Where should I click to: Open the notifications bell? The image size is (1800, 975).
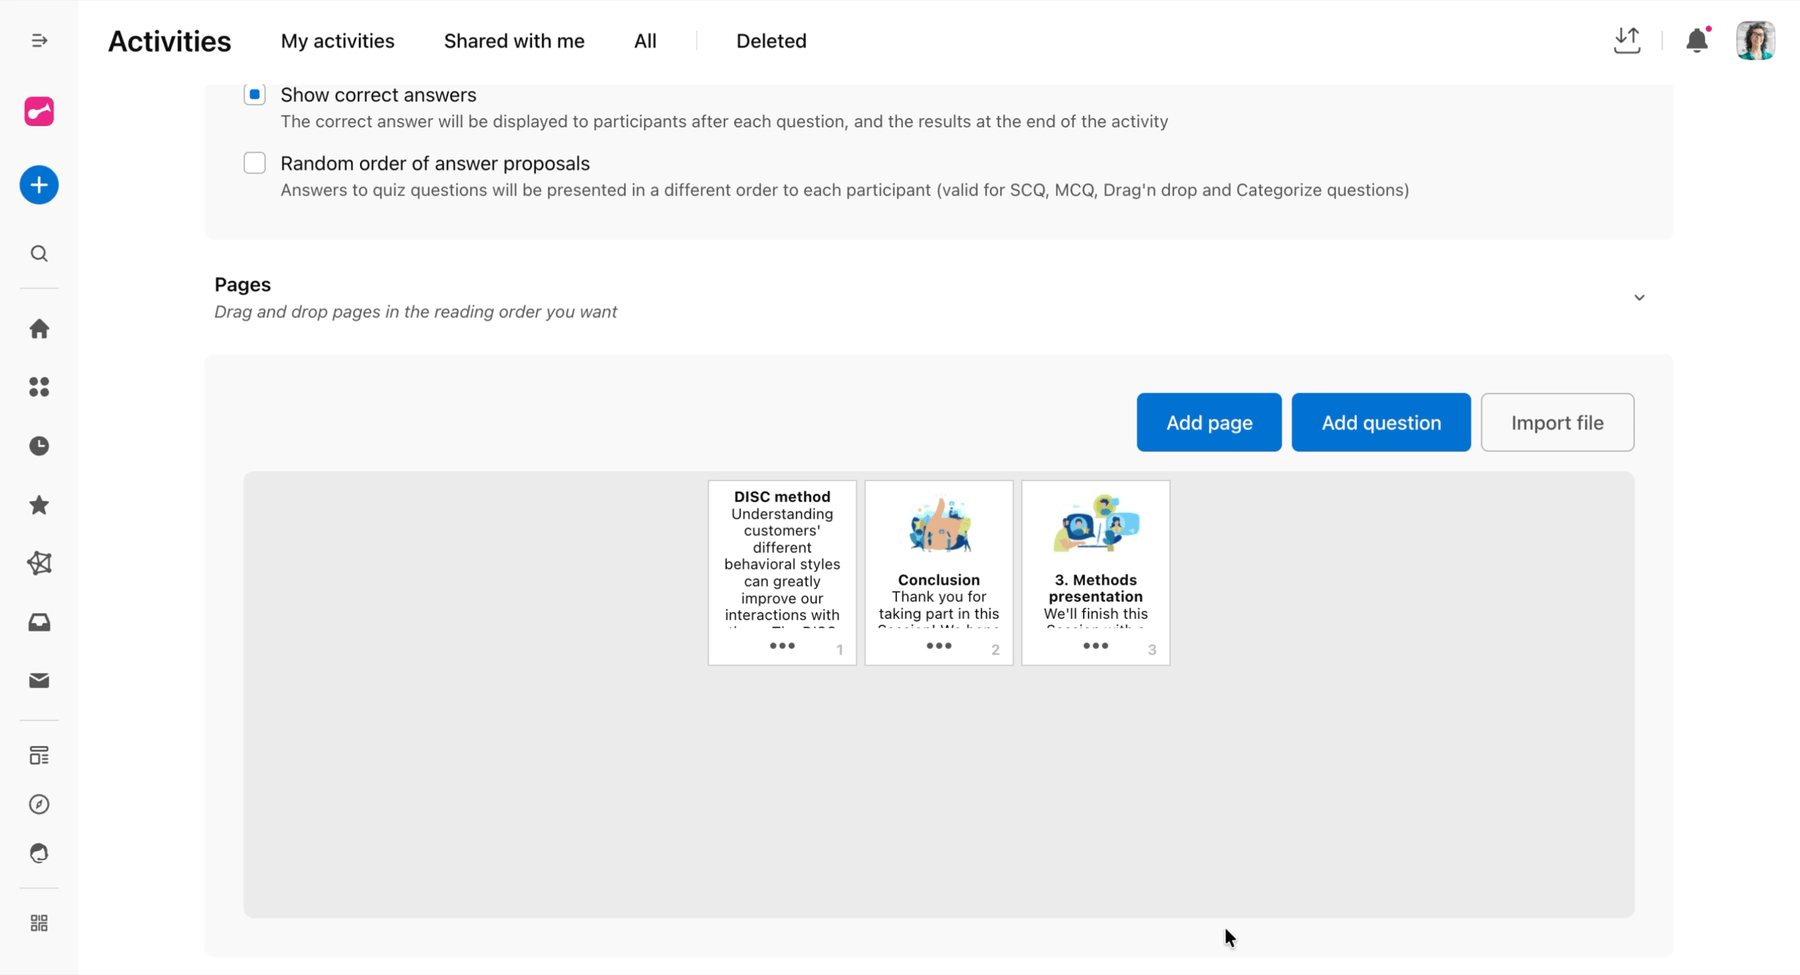1697,40
